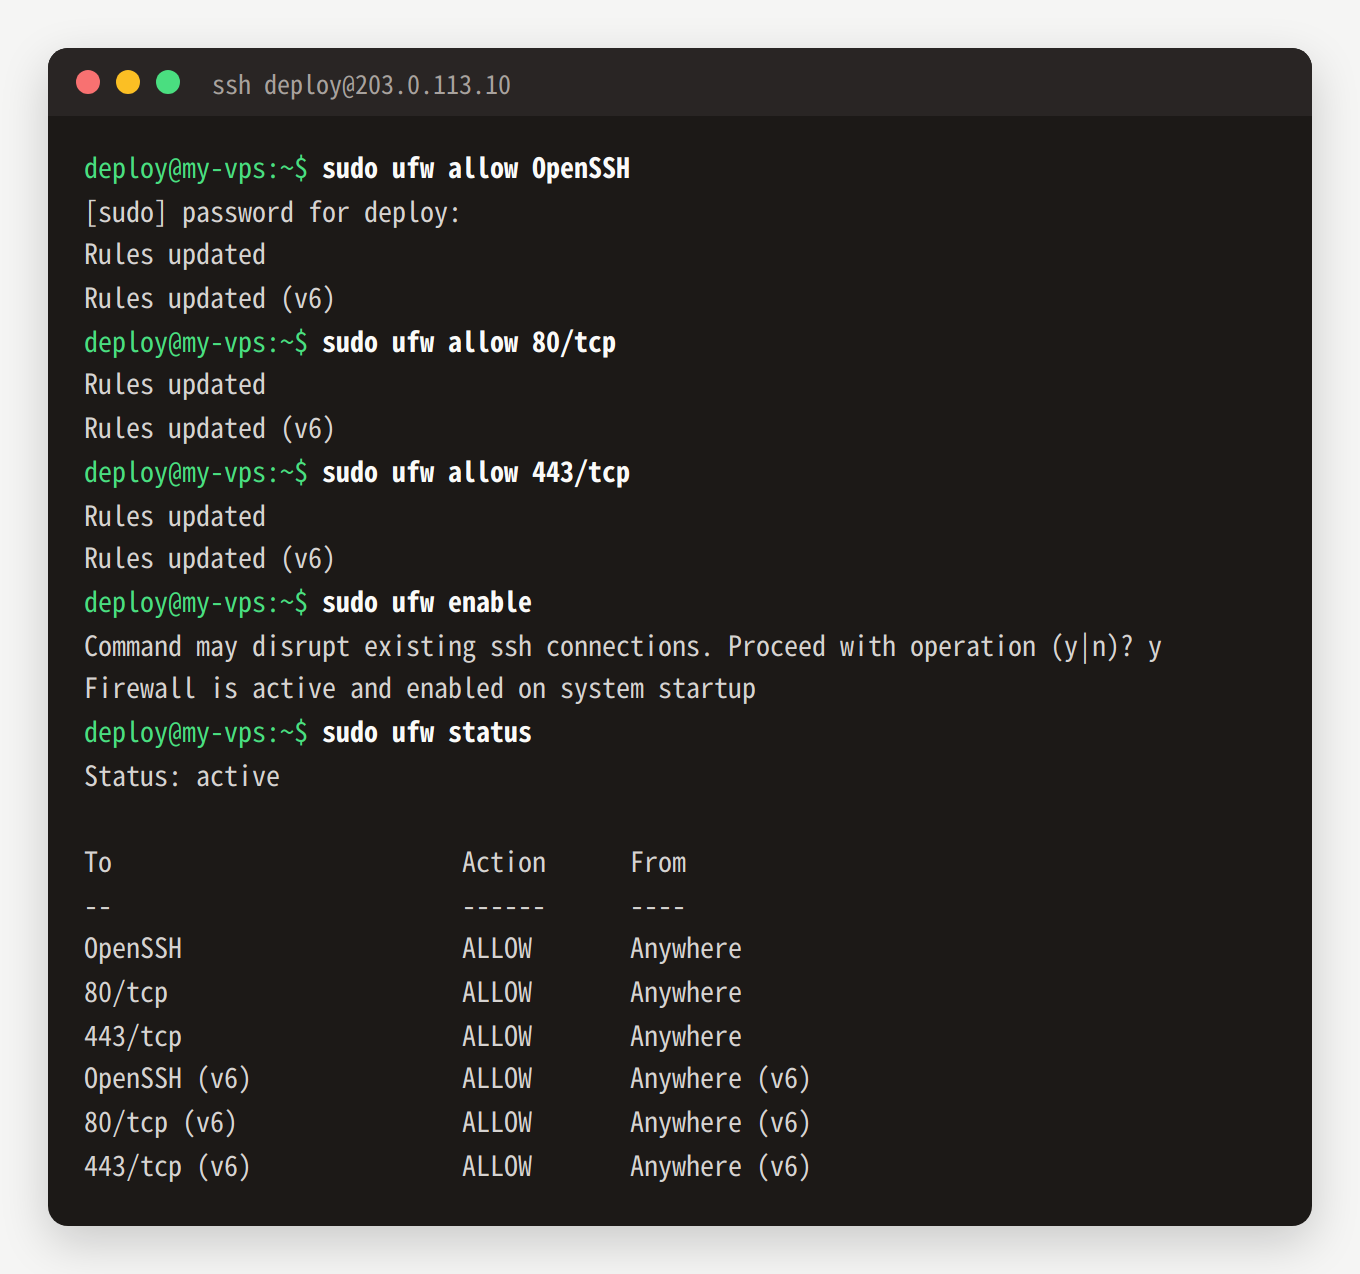
Task: Select the "443/tcp" cell without v6
Action: pos(133,1037)
